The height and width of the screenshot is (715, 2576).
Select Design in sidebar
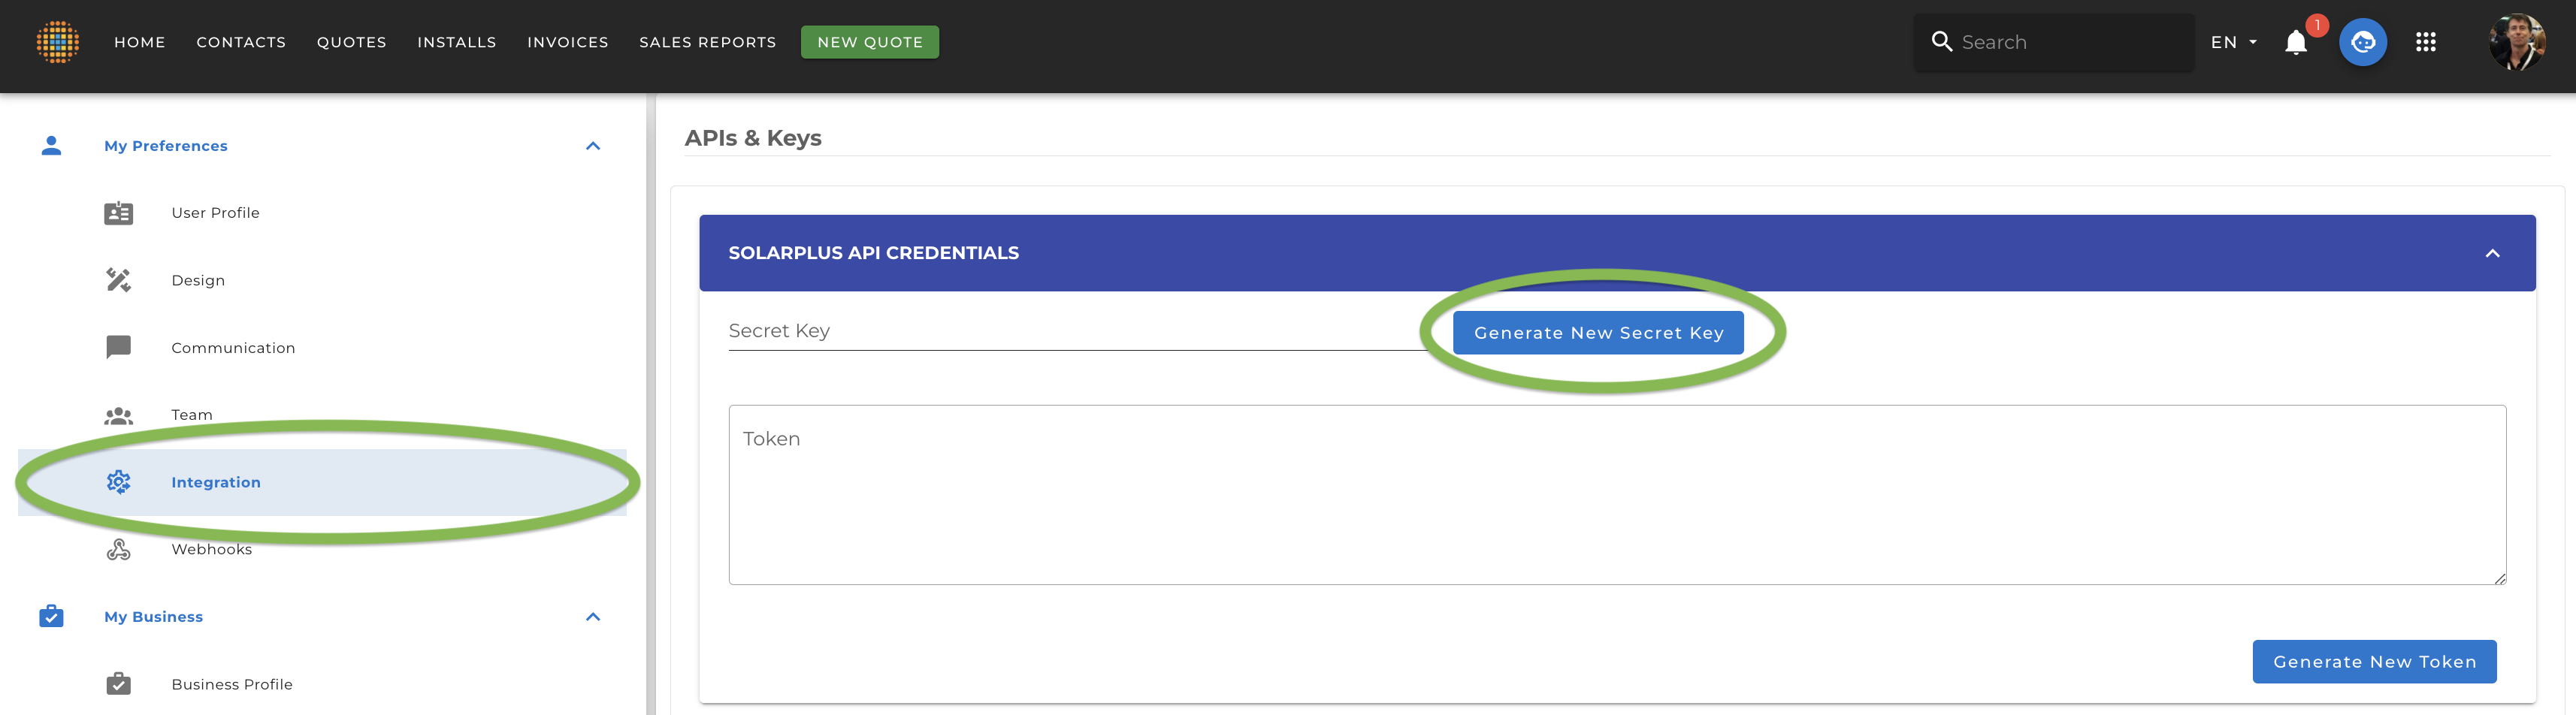click(322, 280)
